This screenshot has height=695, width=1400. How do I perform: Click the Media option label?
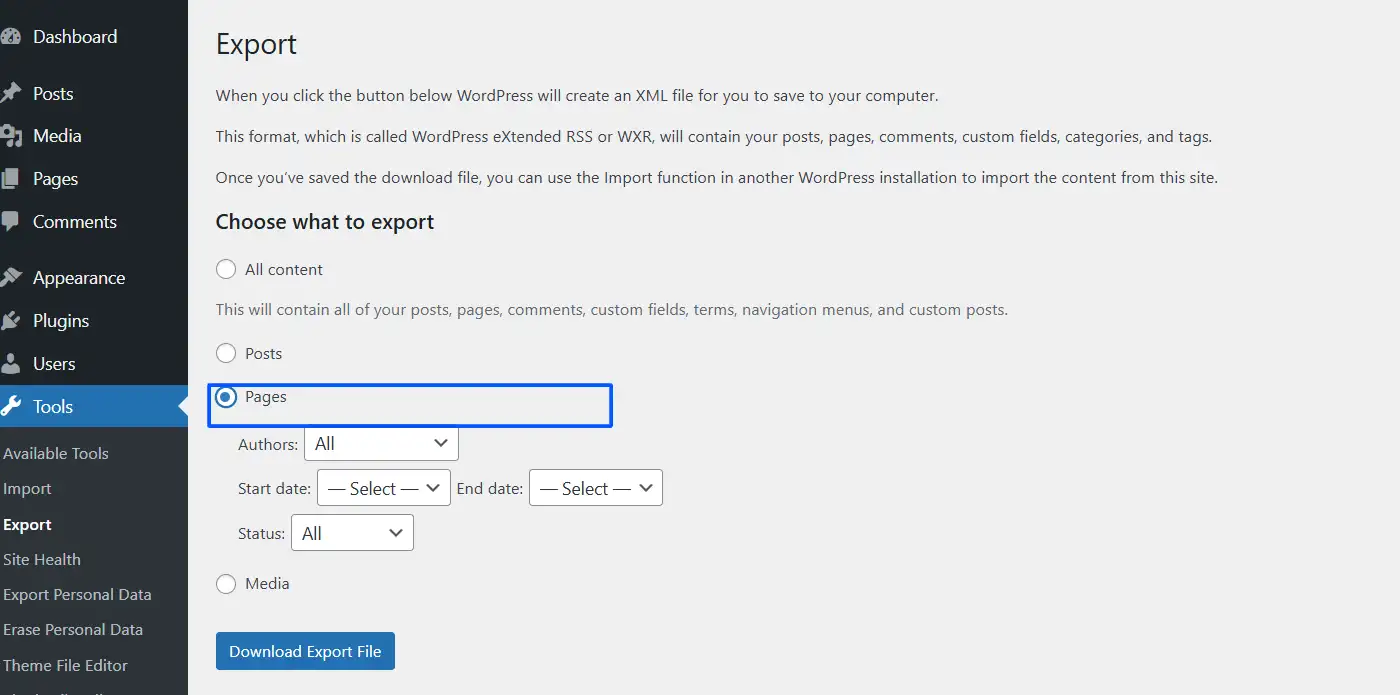pyautogui.click(x=267, y=584)
